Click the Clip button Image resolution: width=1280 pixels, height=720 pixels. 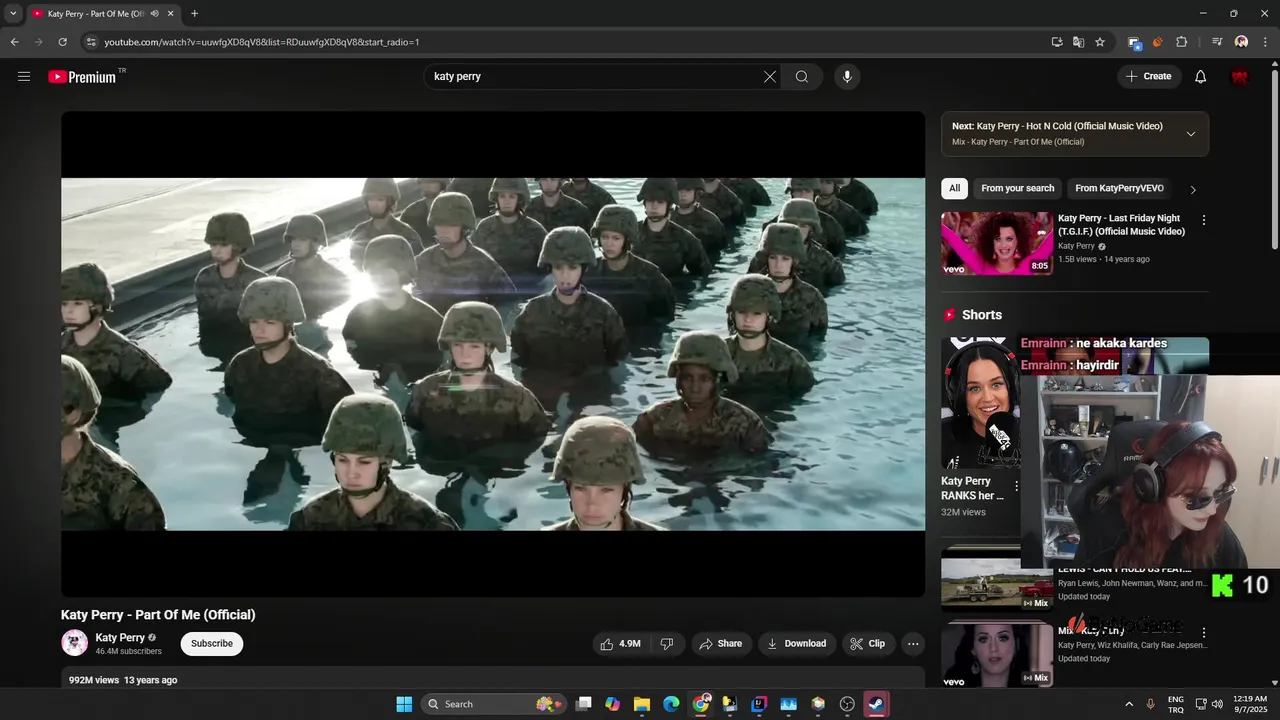pyautogui.click(x=868, y=644)
